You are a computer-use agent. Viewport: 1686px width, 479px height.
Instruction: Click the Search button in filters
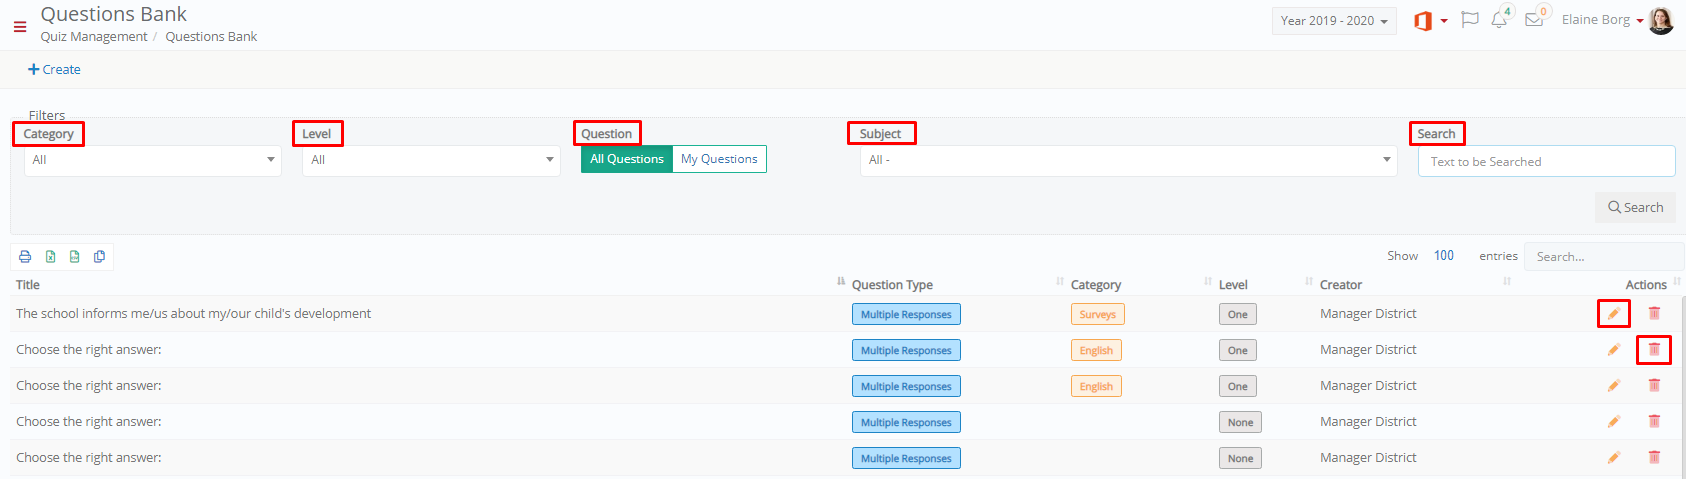coord(1635,207)
